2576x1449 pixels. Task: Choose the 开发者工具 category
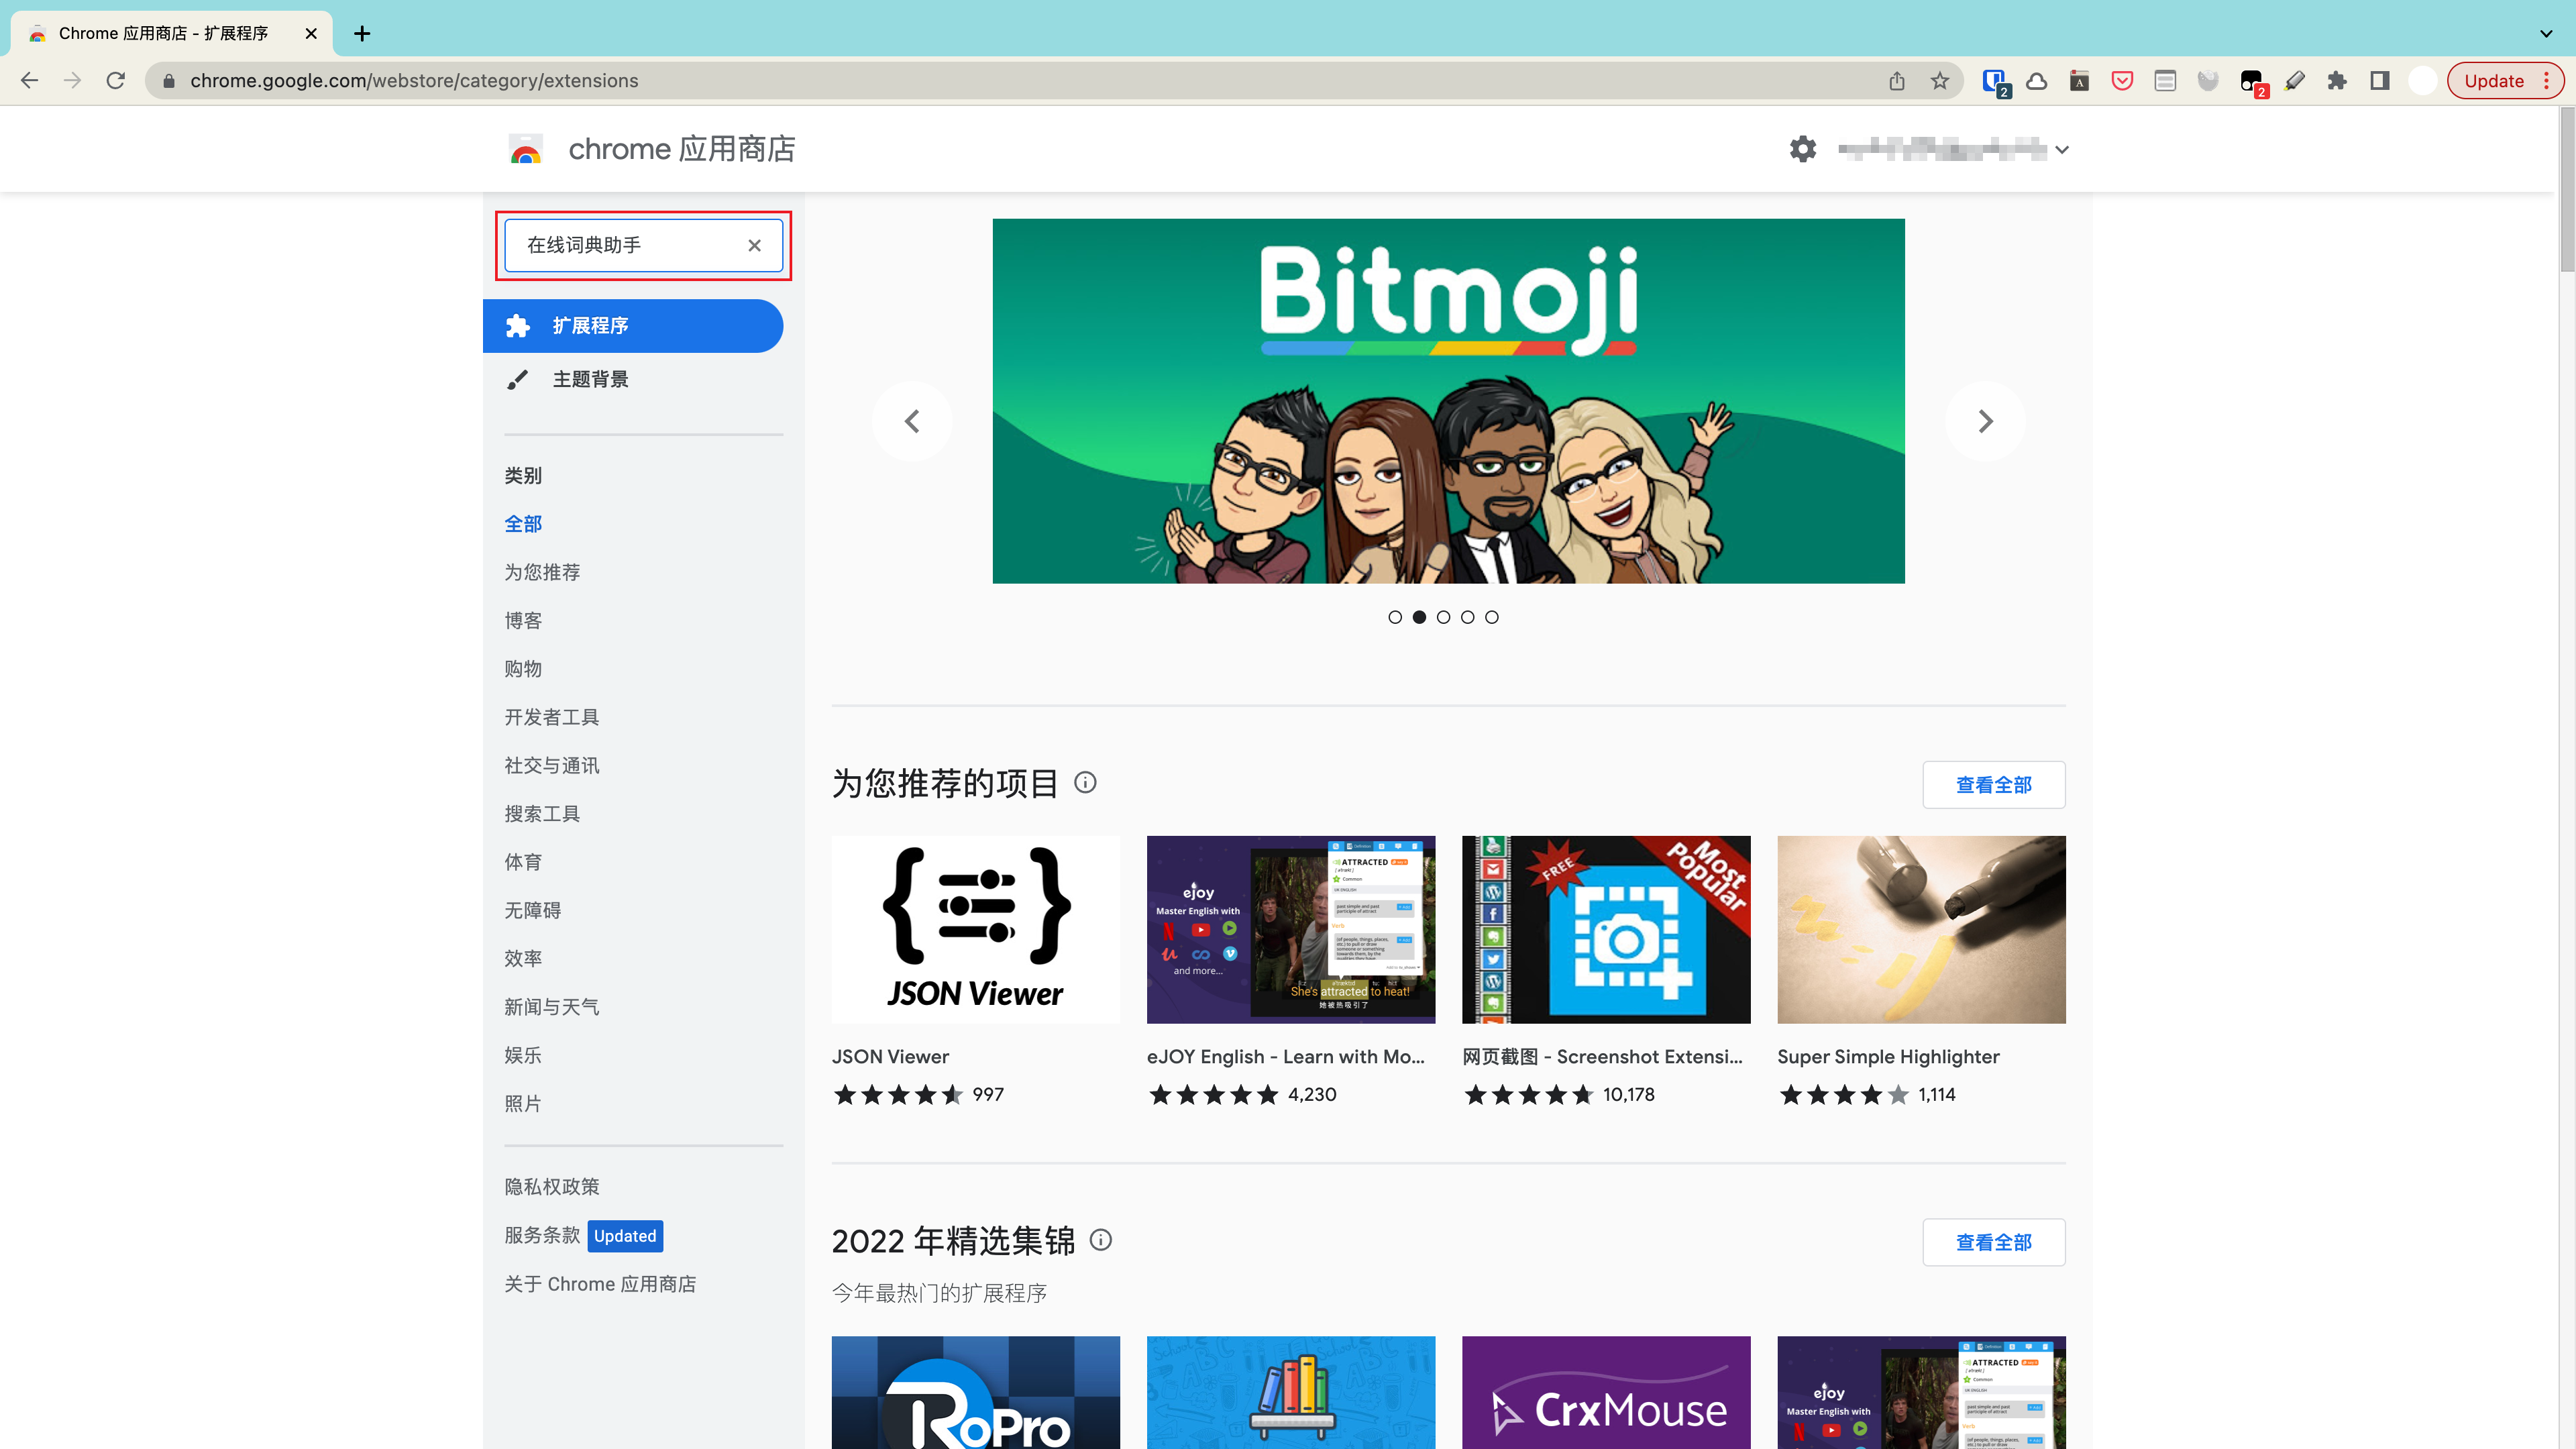point(552,717)
